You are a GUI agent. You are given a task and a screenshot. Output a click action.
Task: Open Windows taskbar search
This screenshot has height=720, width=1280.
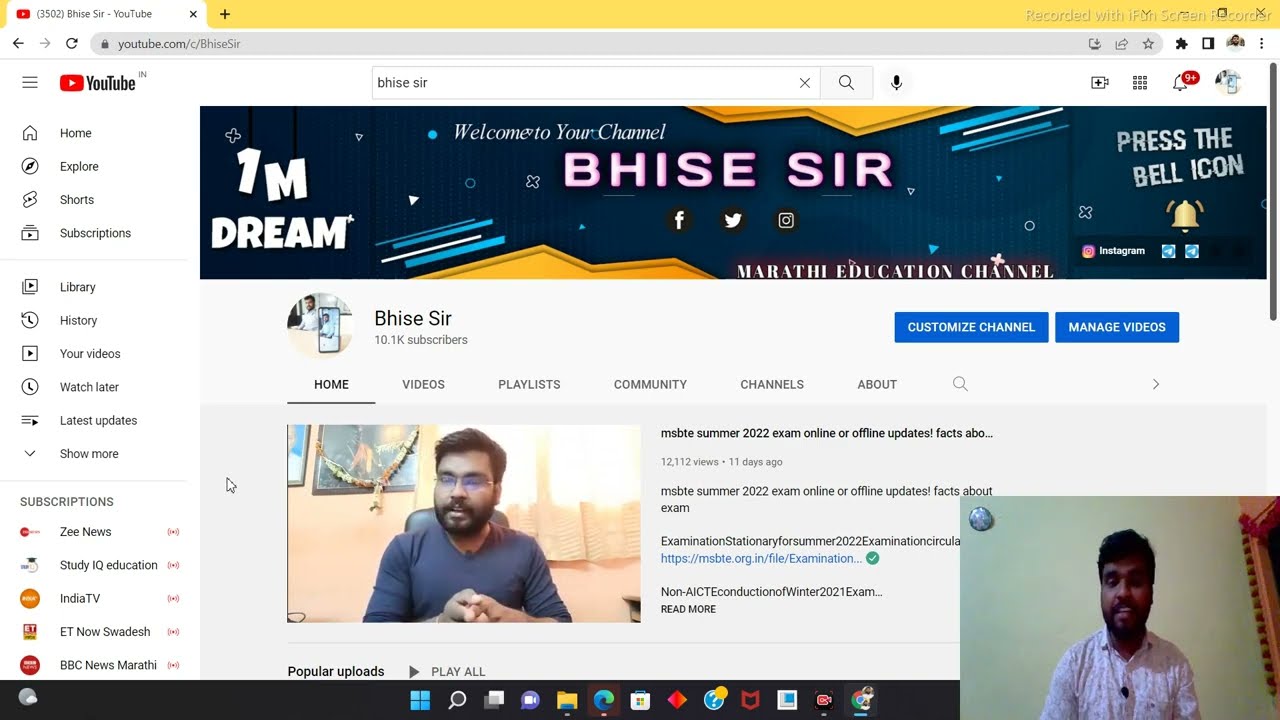457,700
